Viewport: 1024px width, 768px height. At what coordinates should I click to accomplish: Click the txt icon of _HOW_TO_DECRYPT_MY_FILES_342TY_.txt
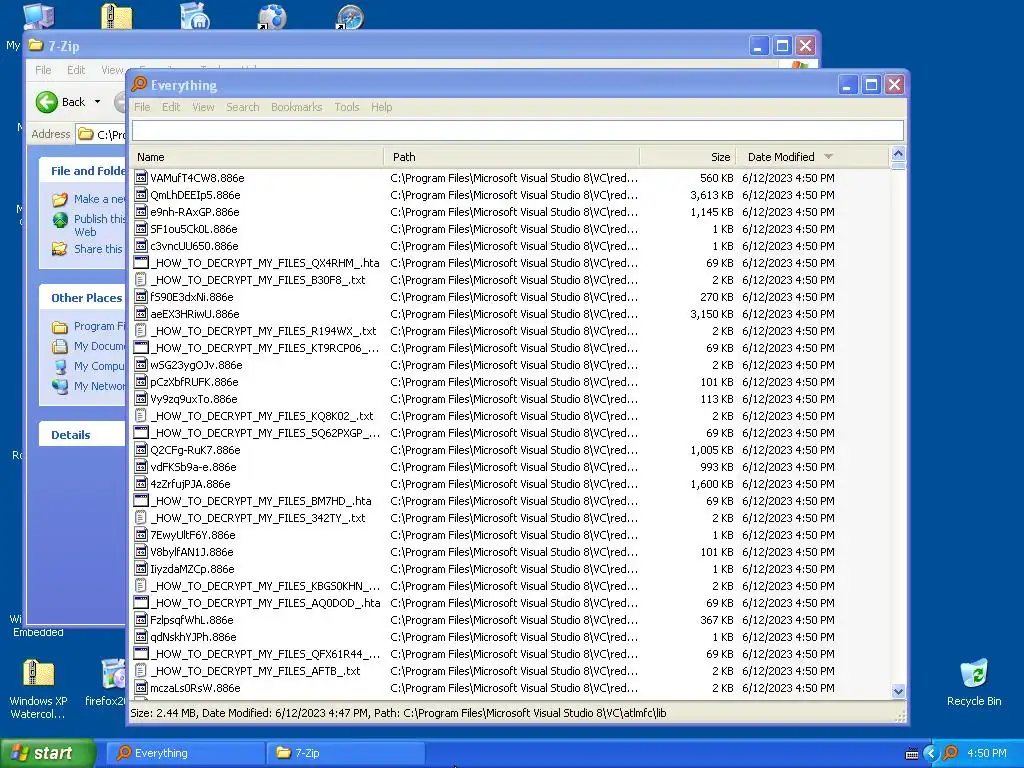click(140, 517)
